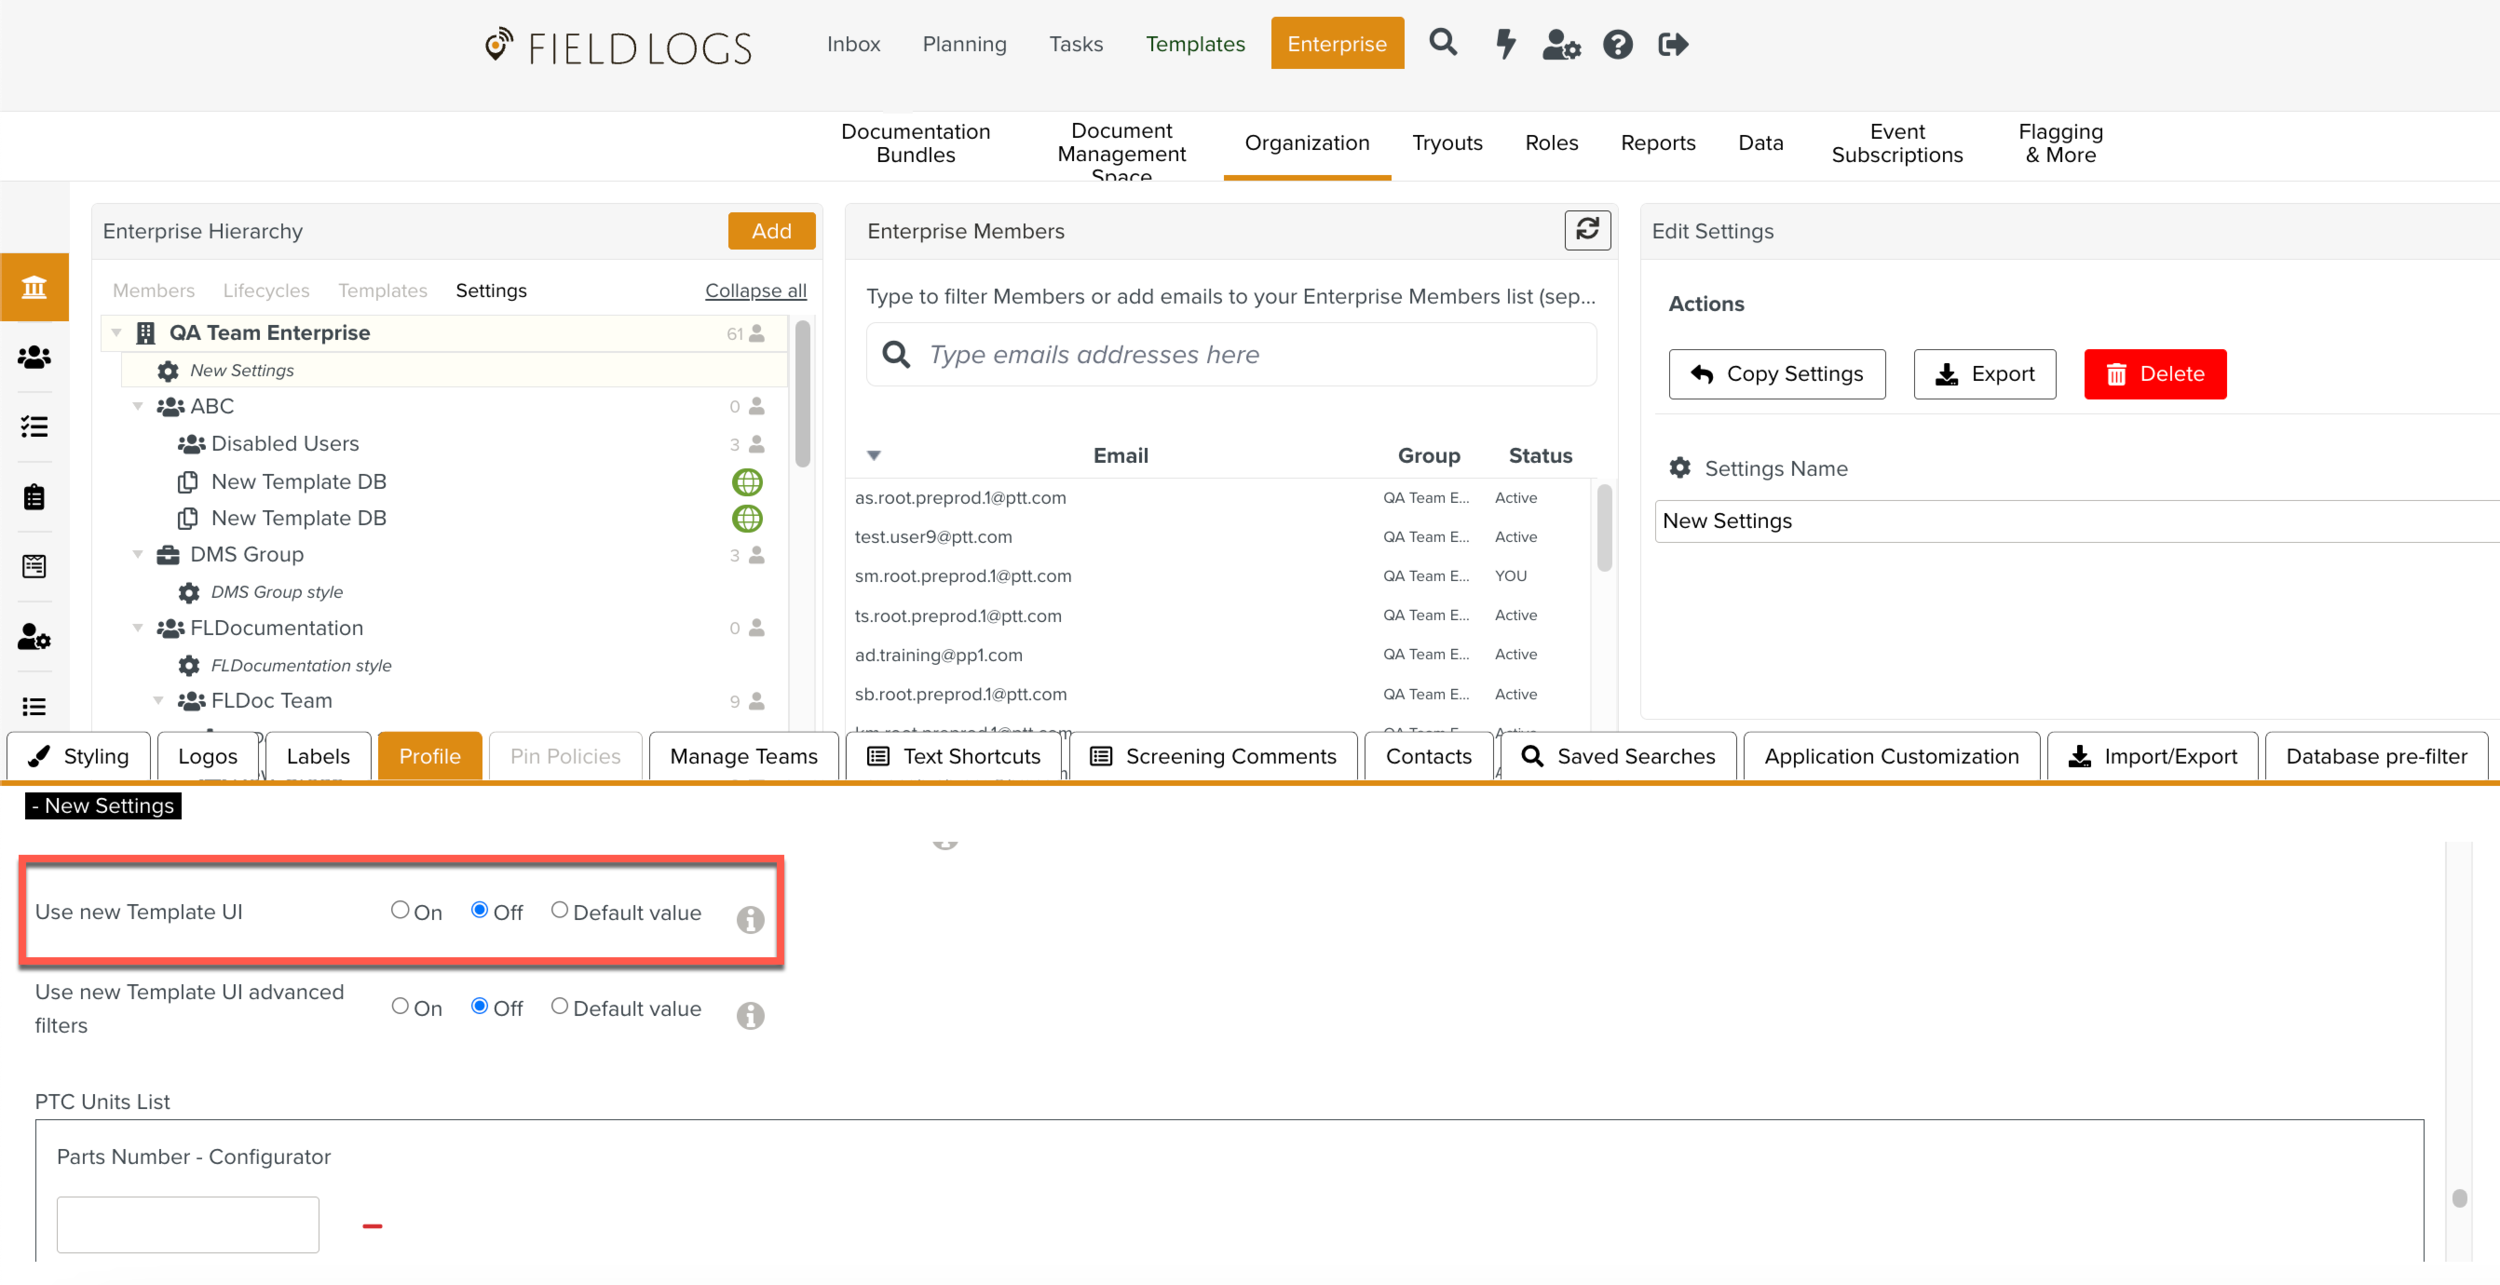This screenshot has width=2500, height=1285.
Task: Collapse the ABC group node
Action: (138, 406)
